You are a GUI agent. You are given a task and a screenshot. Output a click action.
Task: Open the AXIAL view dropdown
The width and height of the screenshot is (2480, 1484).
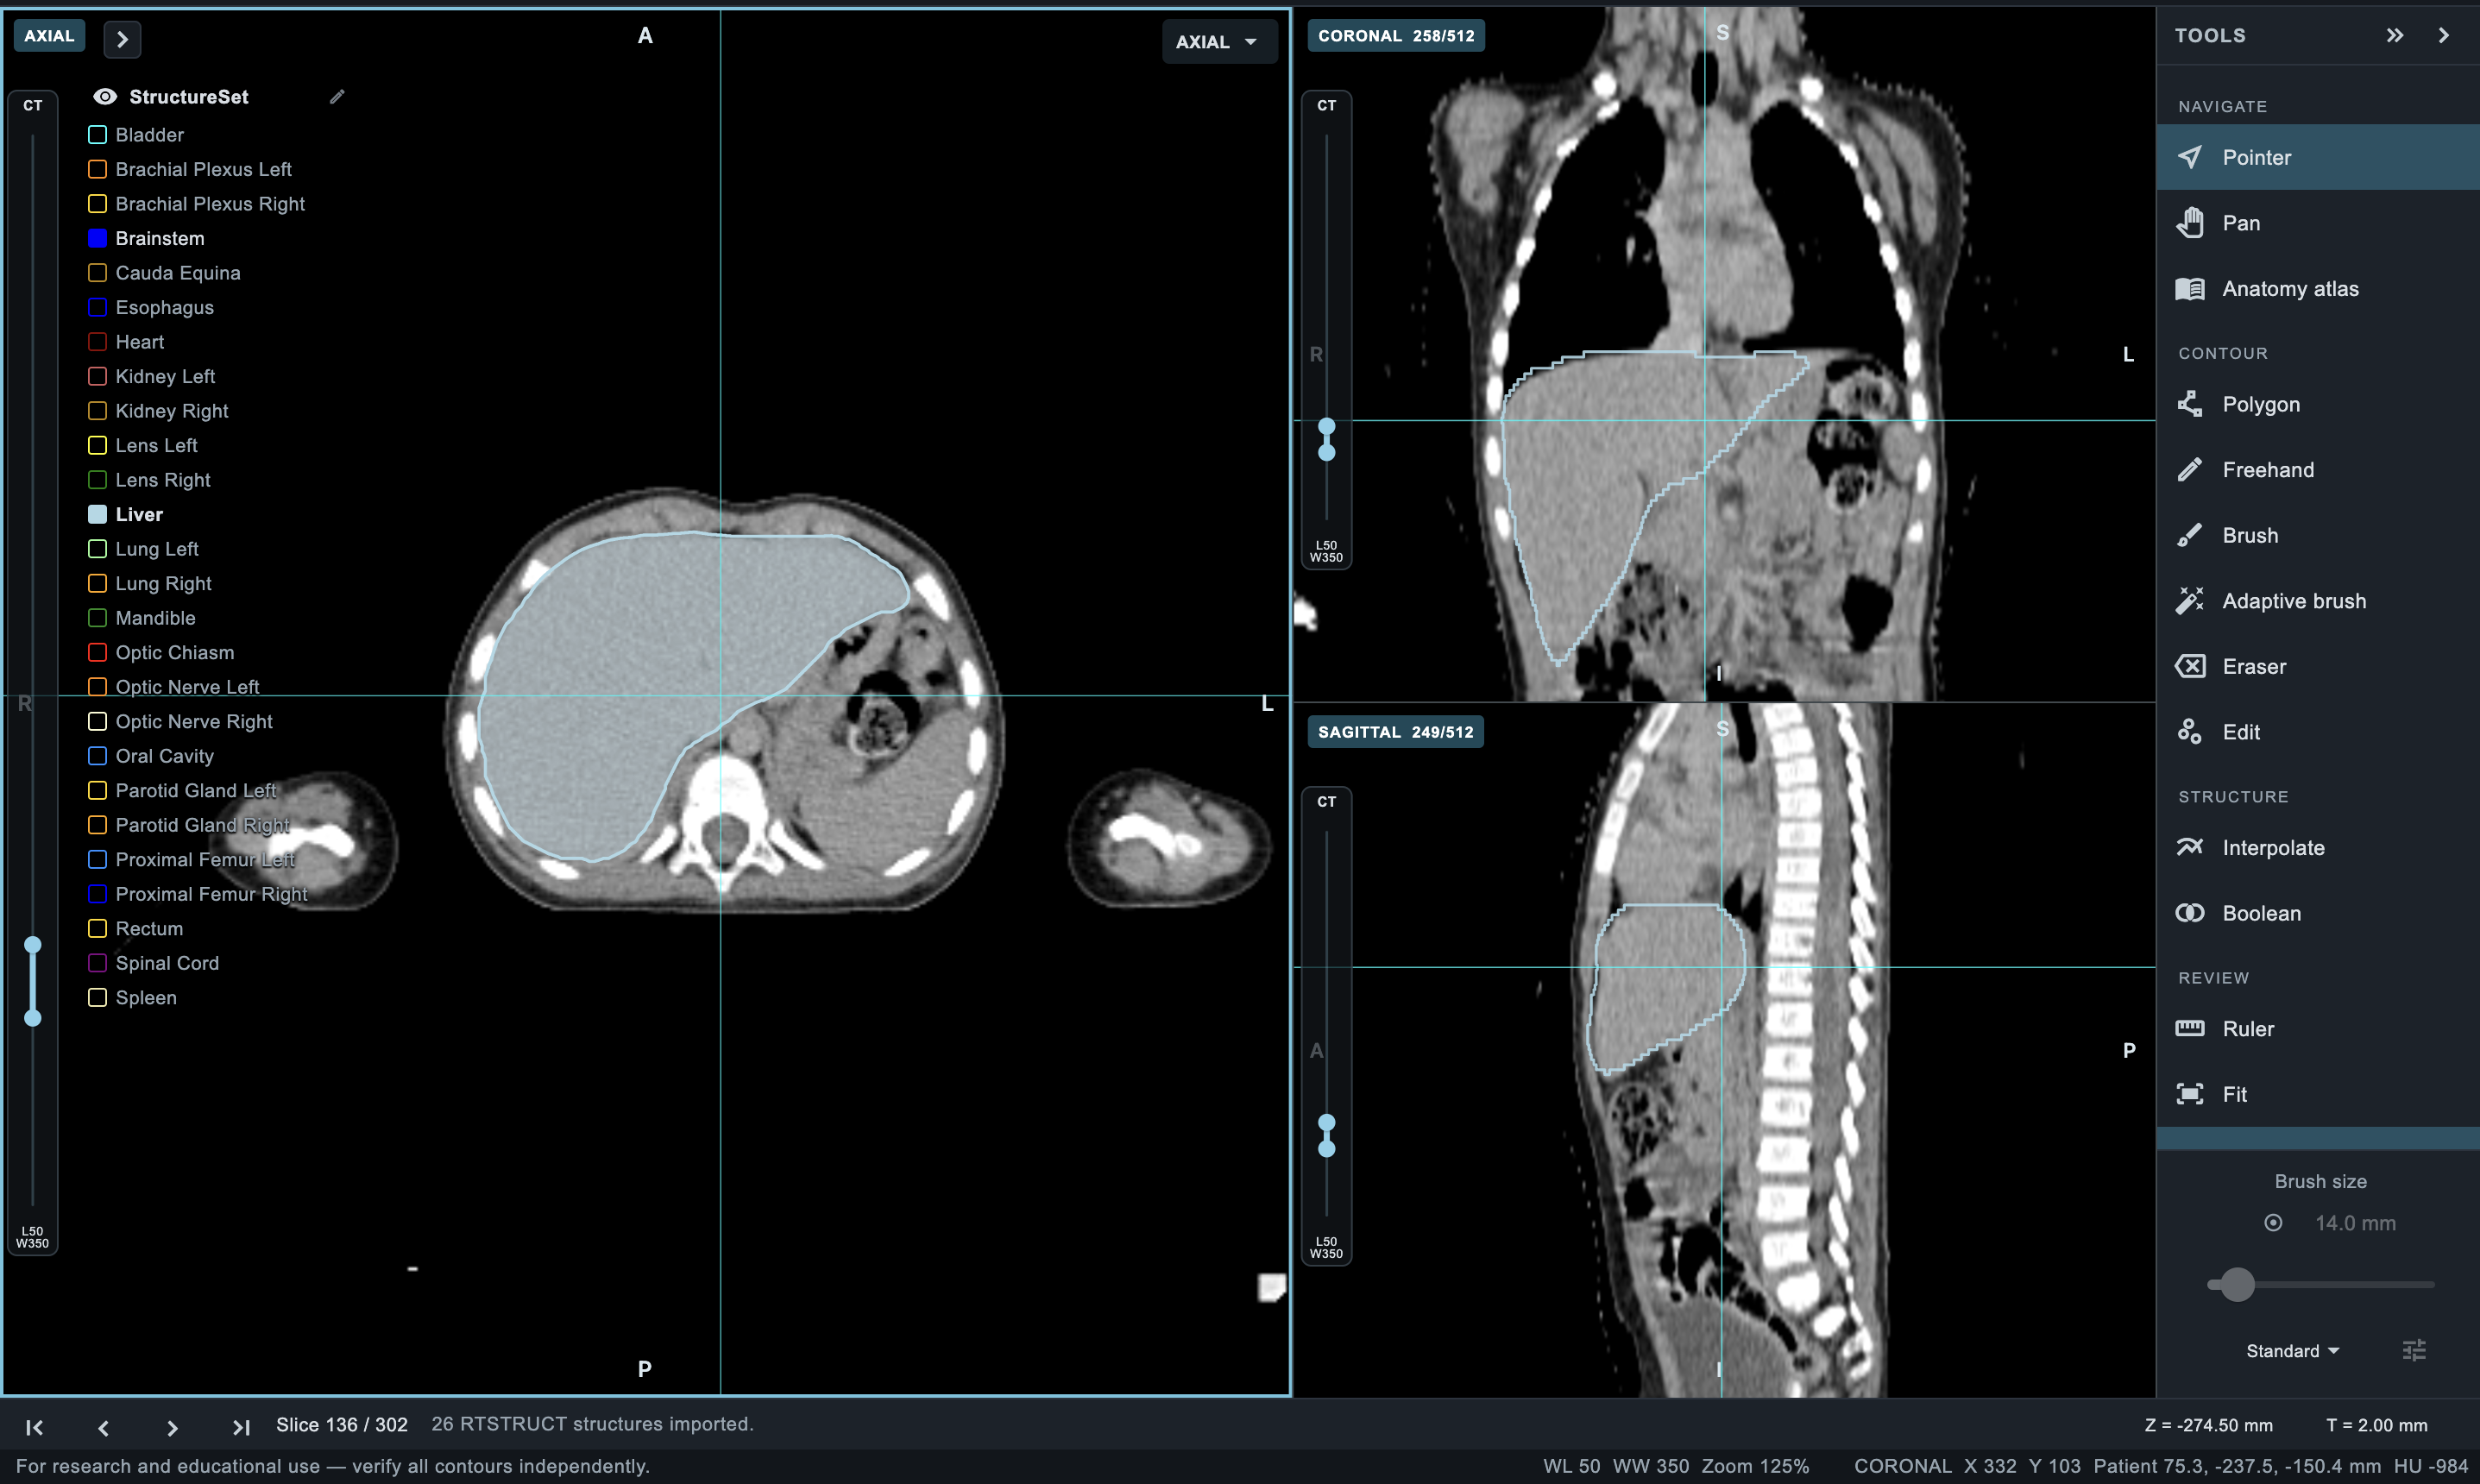click(1218, 42)
